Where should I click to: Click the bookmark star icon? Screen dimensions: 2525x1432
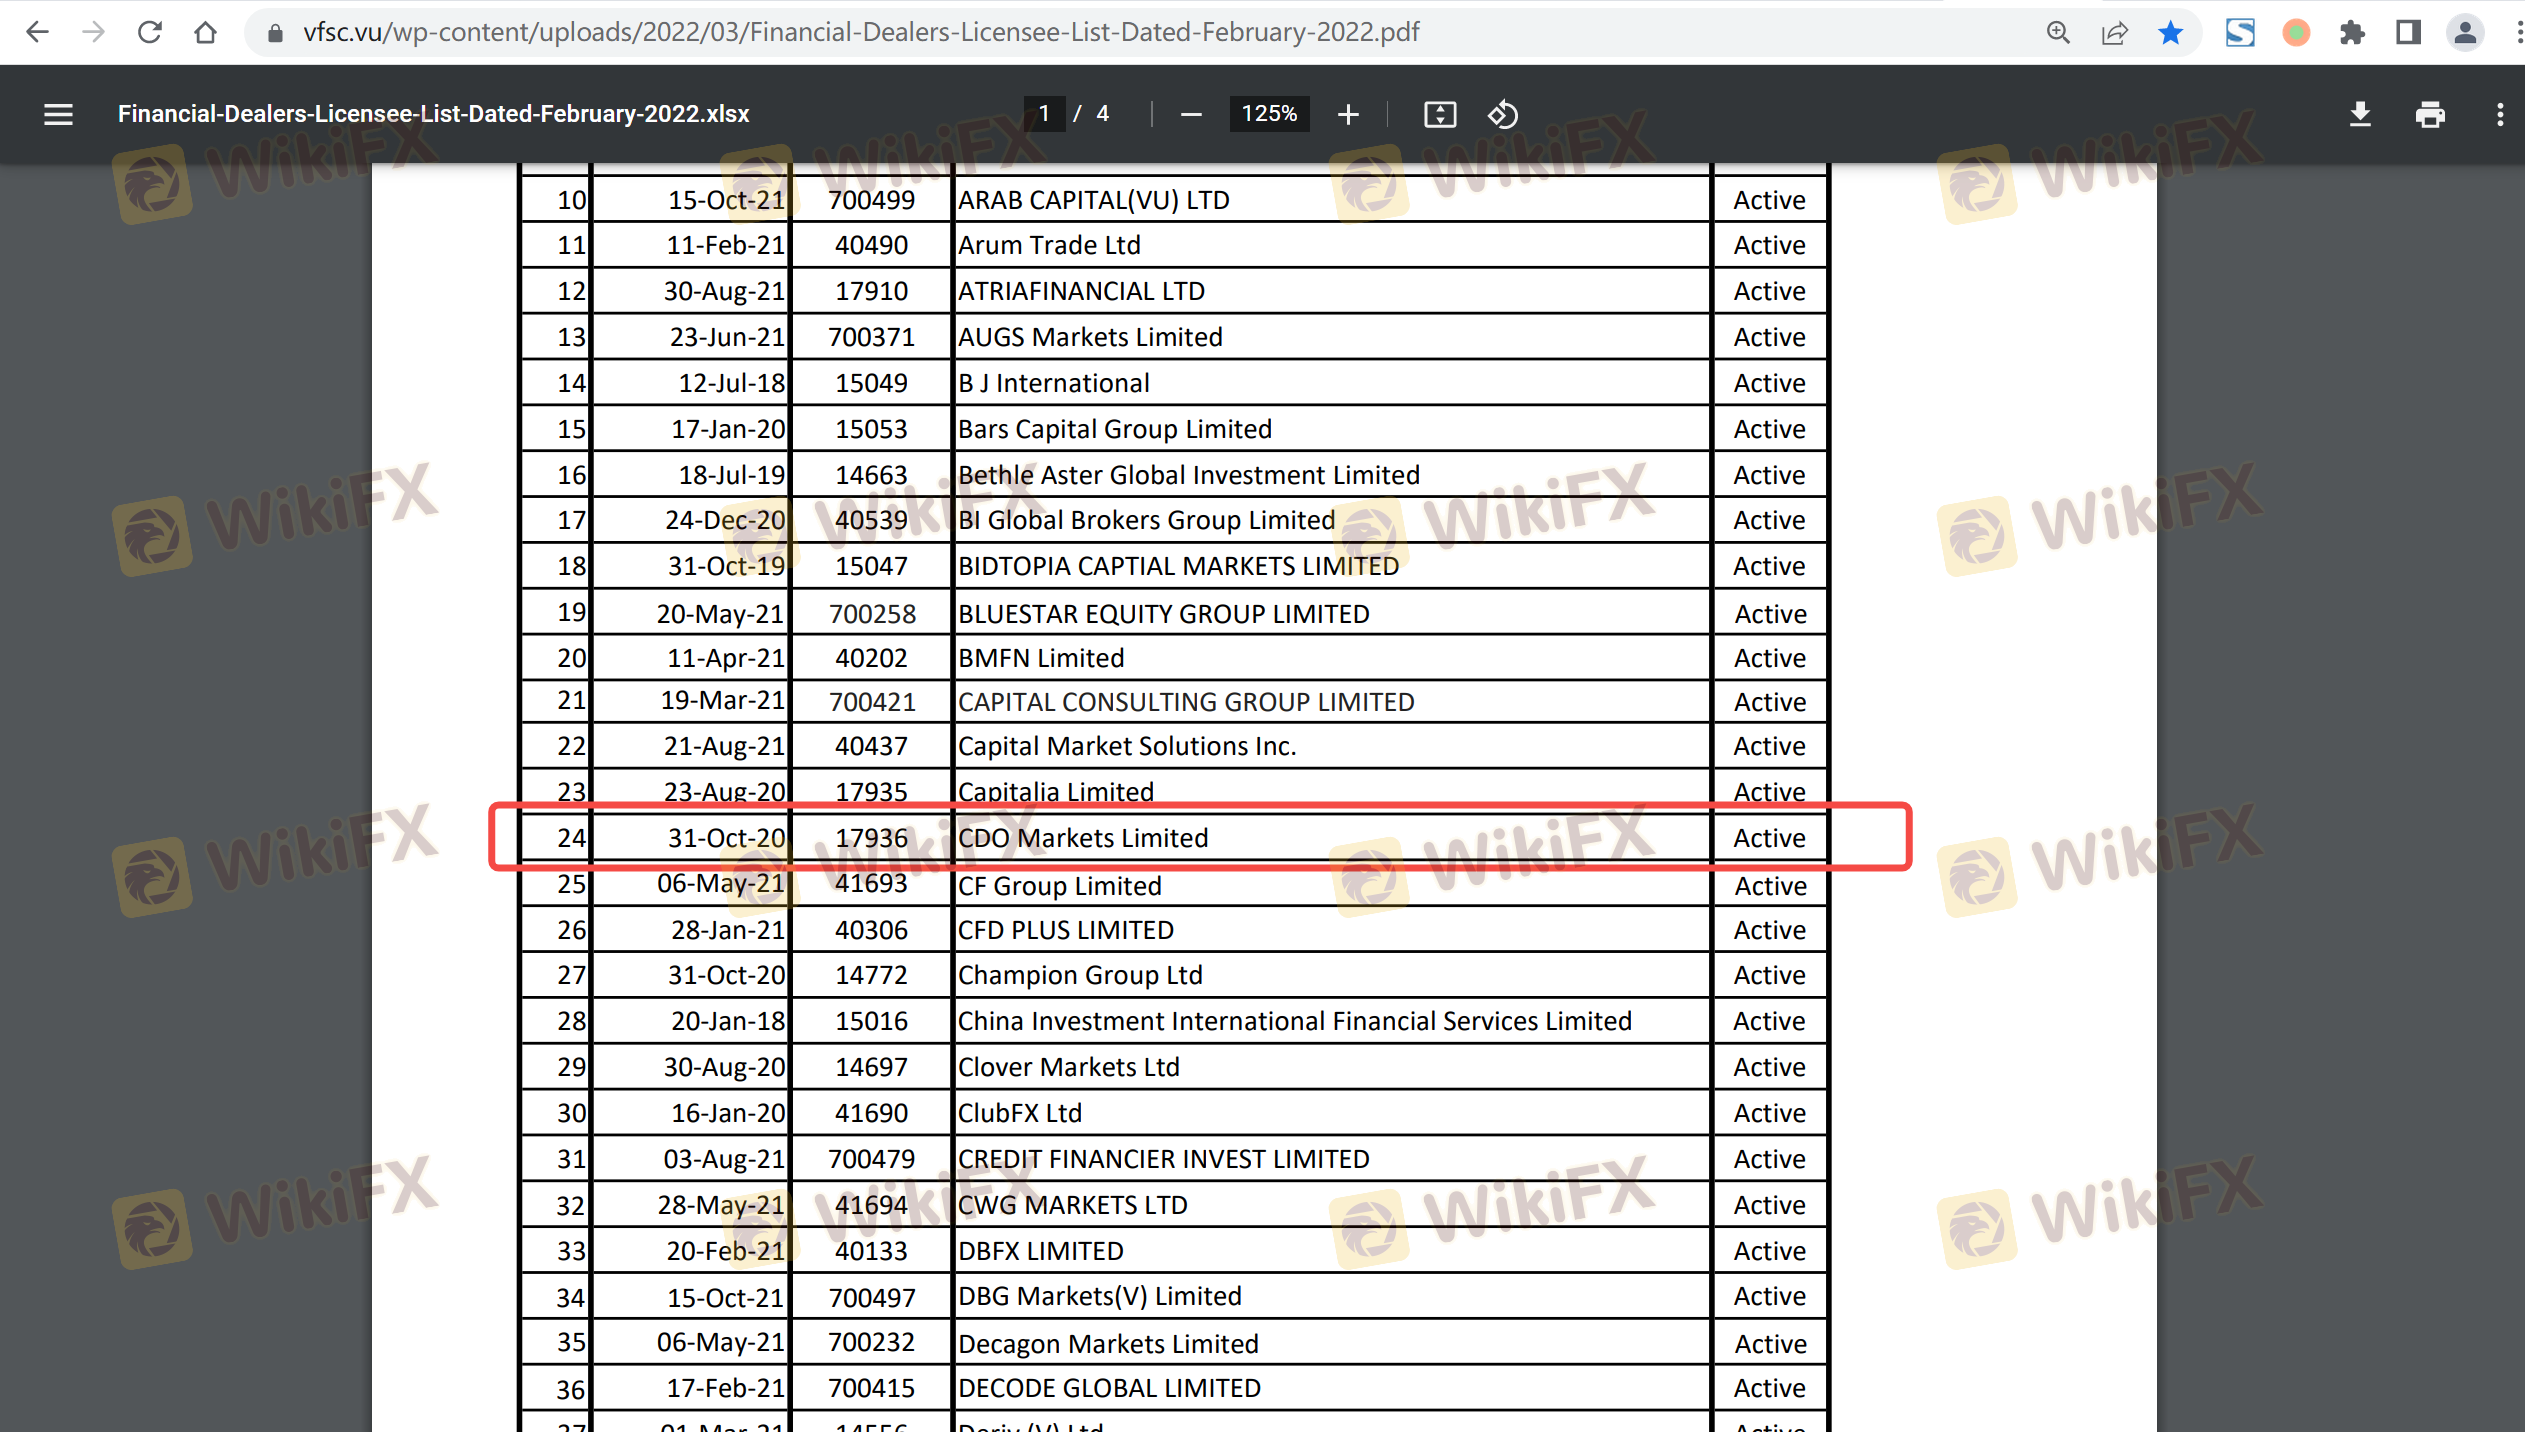coord(2170,33)
